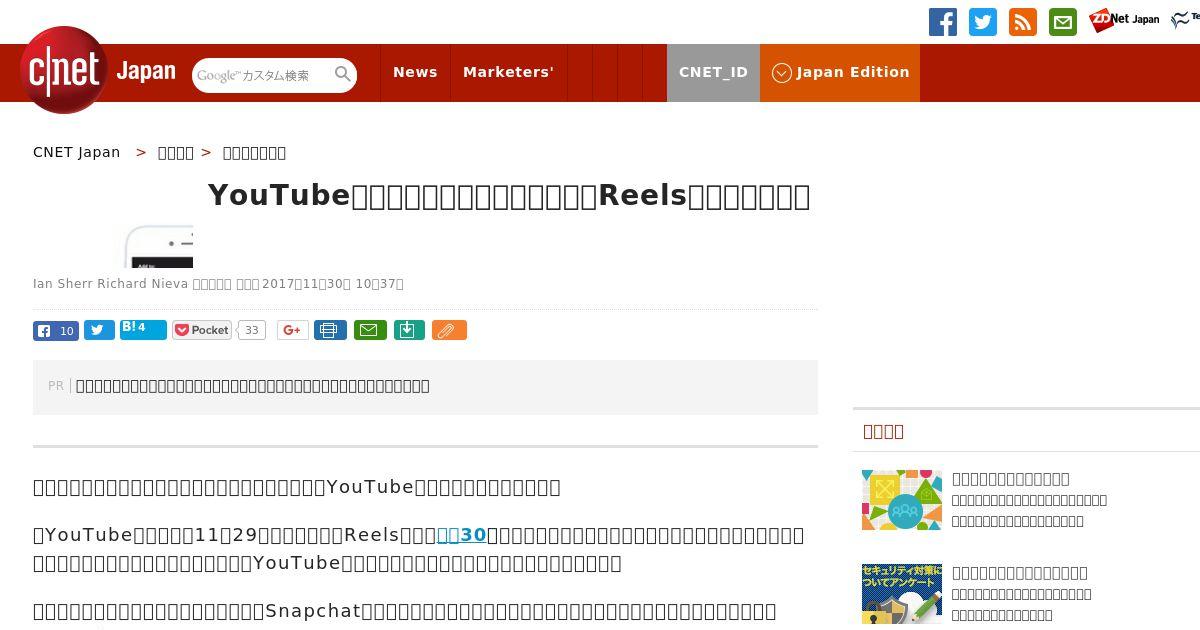The height and width of the screenshot is (630, 1200).
Task: Save article to Pocket
Action: [x=202, y=330]
